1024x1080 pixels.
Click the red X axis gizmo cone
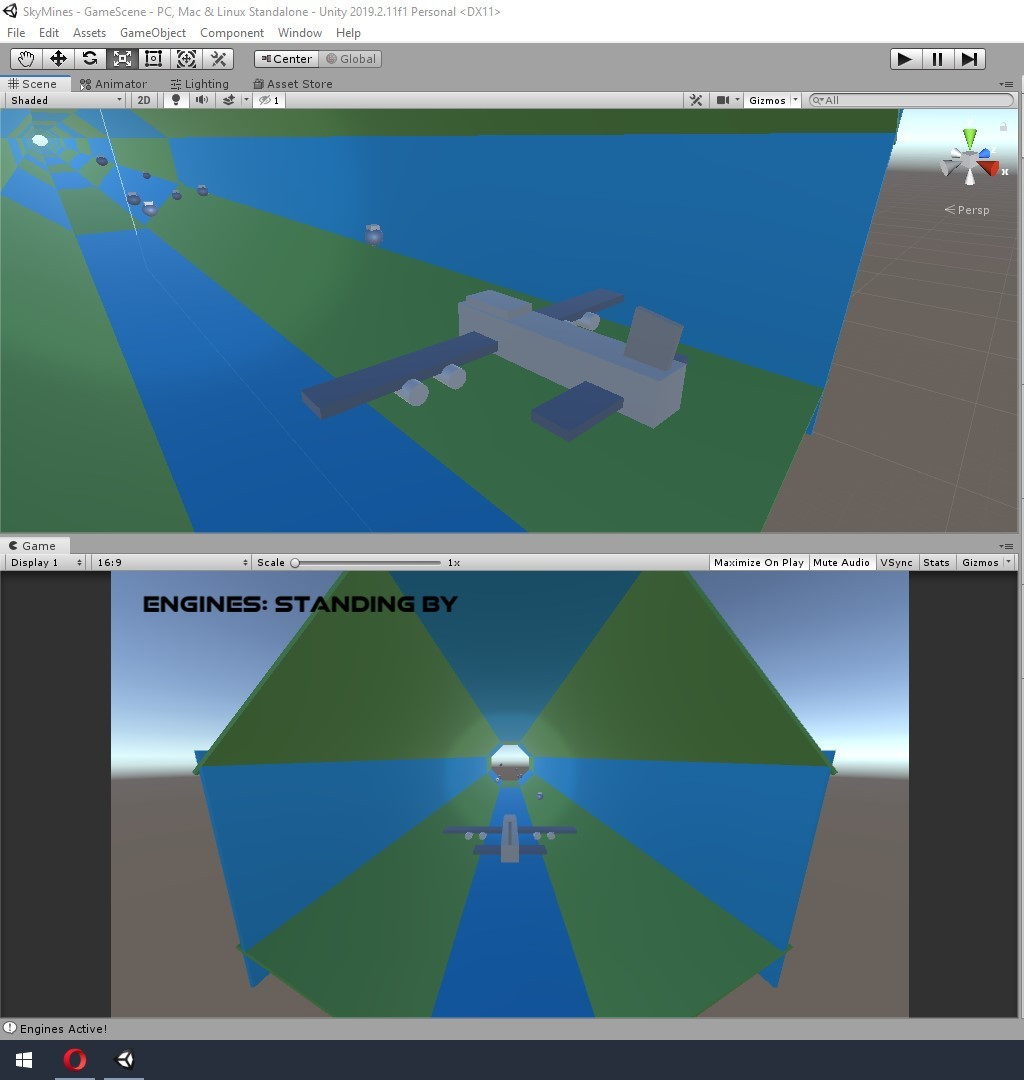[x=990, y=167]
